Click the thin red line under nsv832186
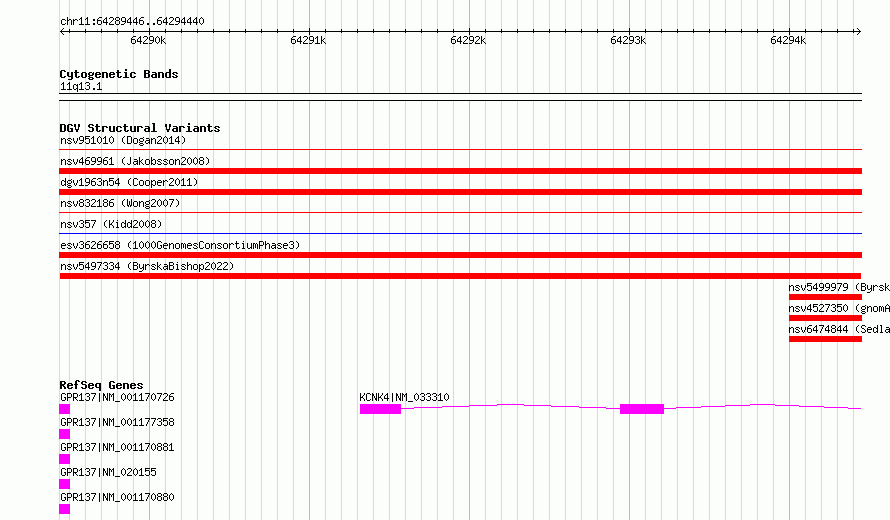The image size is (890, 520). click(460, 213)
